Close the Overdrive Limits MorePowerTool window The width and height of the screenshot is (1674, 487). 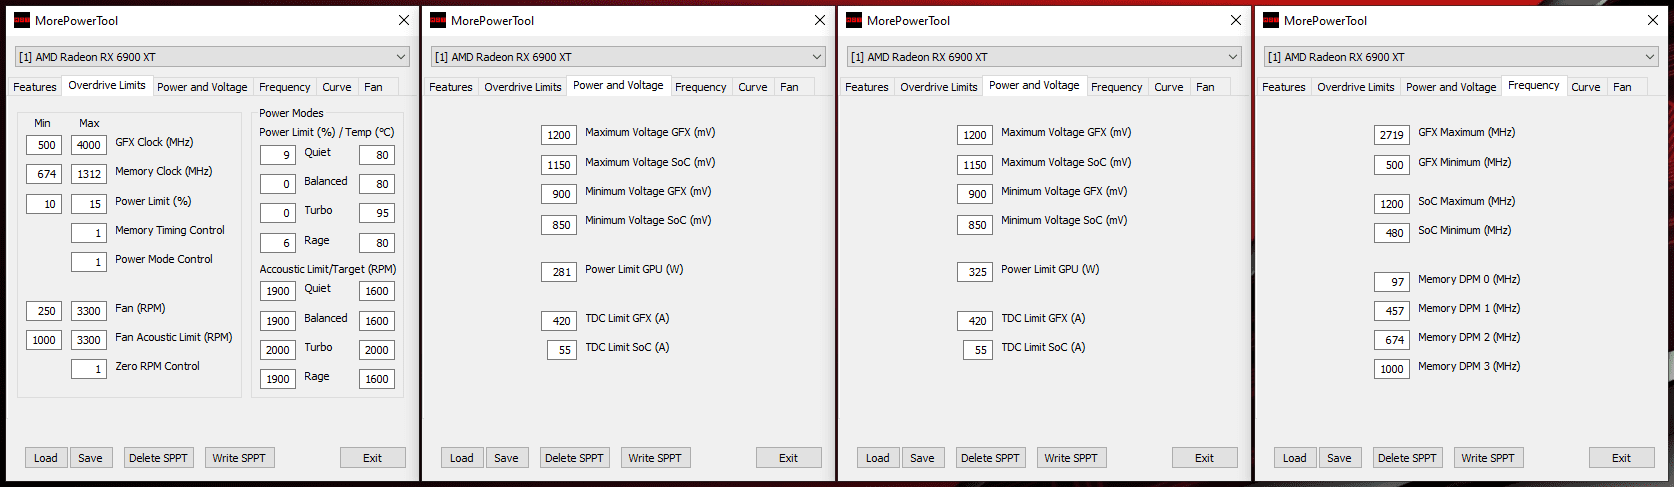(x=404, y=20)
